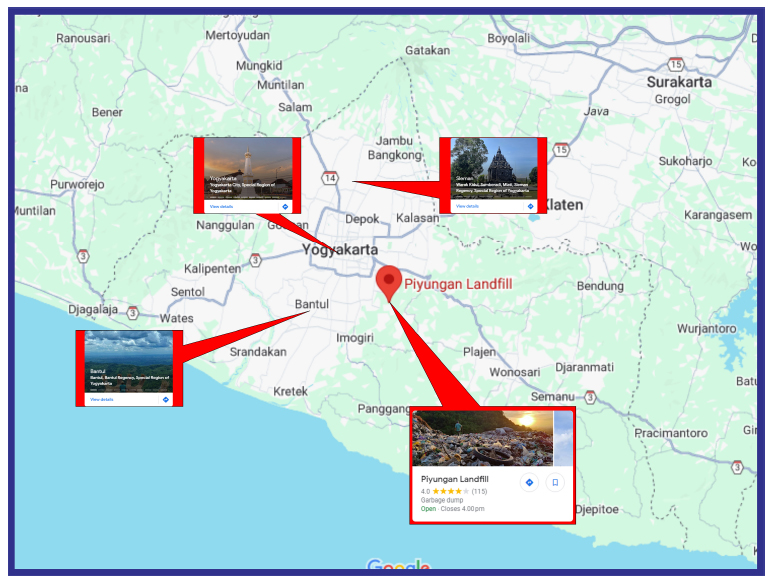Click the route 14 road shield
771x582 pixels.
coord(330,178)
